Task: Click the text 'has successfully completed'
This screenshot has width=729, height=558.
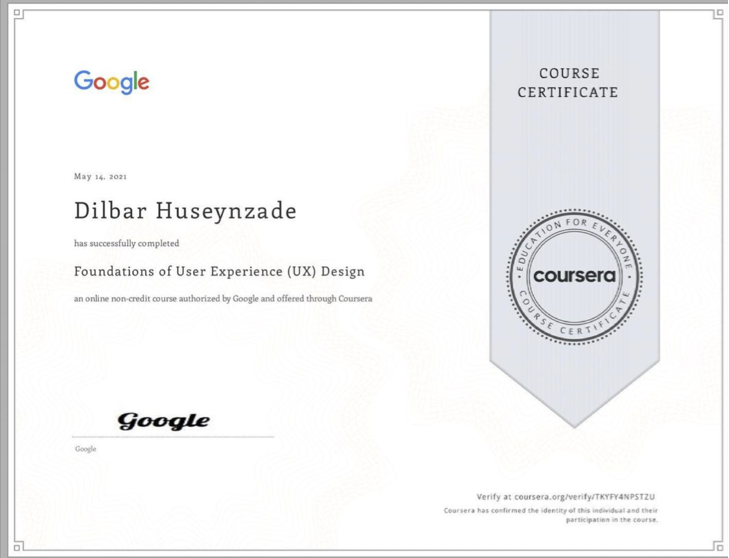Action: click(x=126, y=243)
